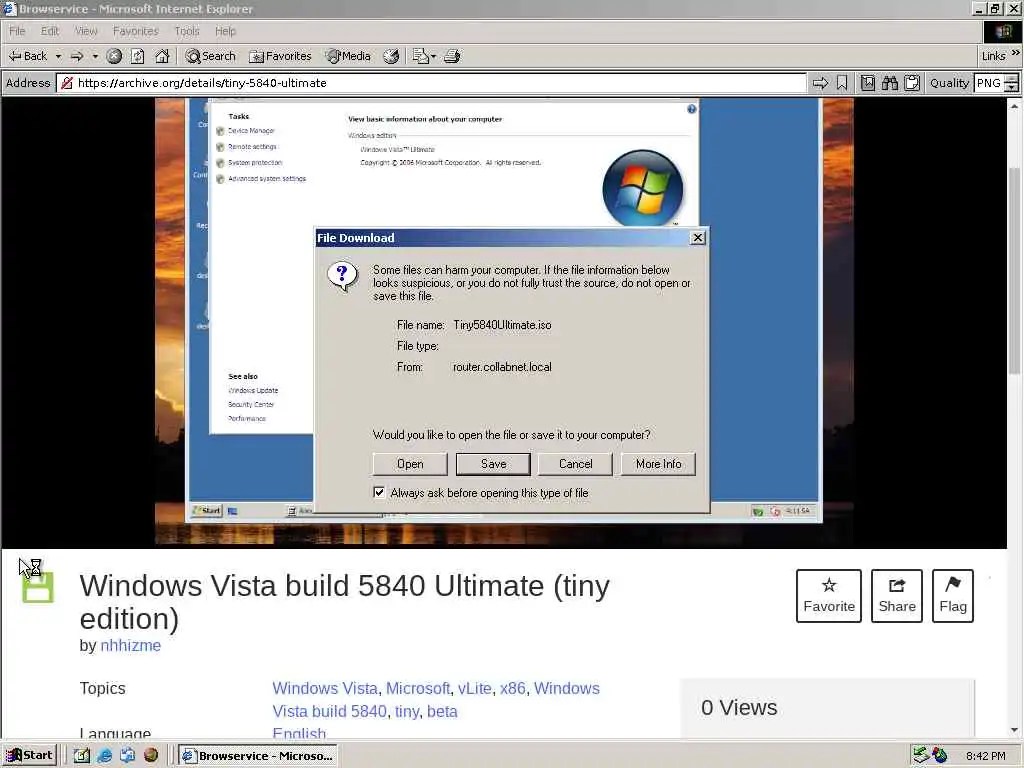Open the x86 topic link
Screen dimensions: 1024x768
(513, 688)
